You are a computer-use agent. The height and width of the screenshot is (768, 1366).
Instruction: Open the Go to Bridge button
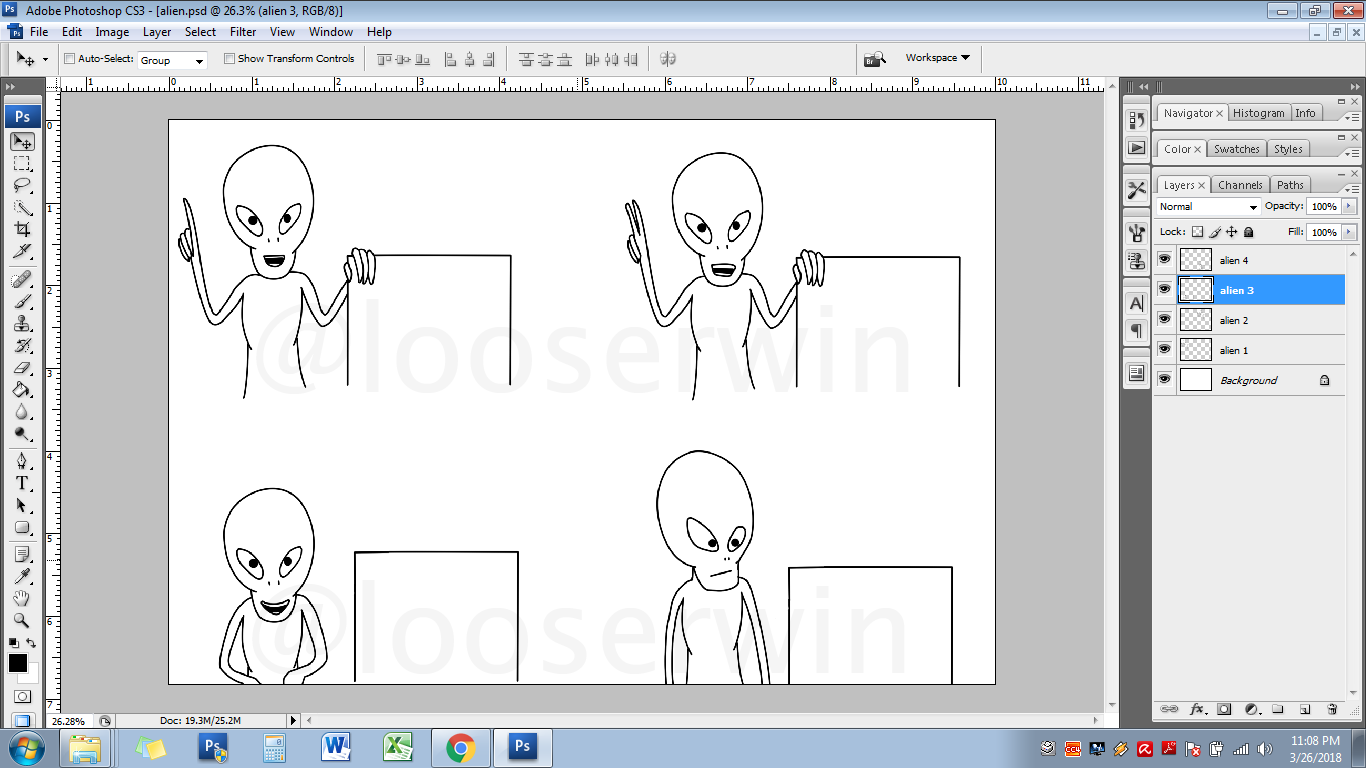pos(875,59)
